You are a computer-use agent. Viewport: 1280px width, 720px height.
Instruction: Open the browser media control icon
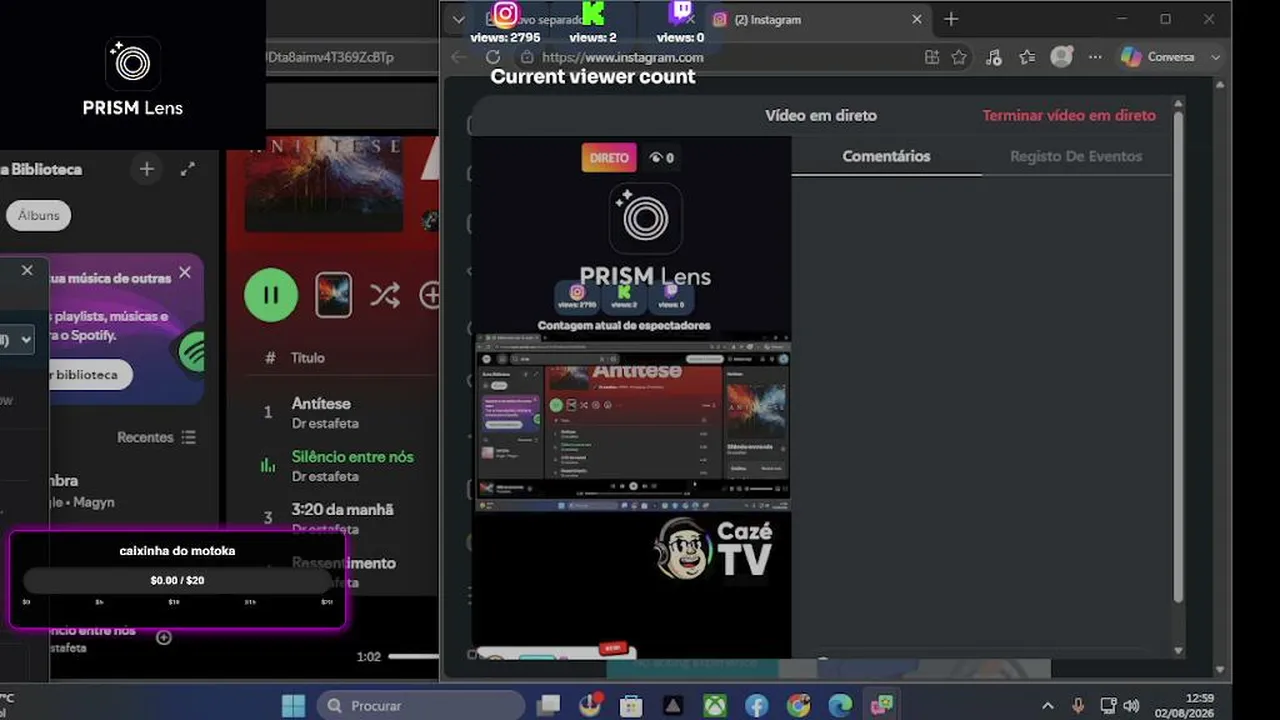[993, 57]
